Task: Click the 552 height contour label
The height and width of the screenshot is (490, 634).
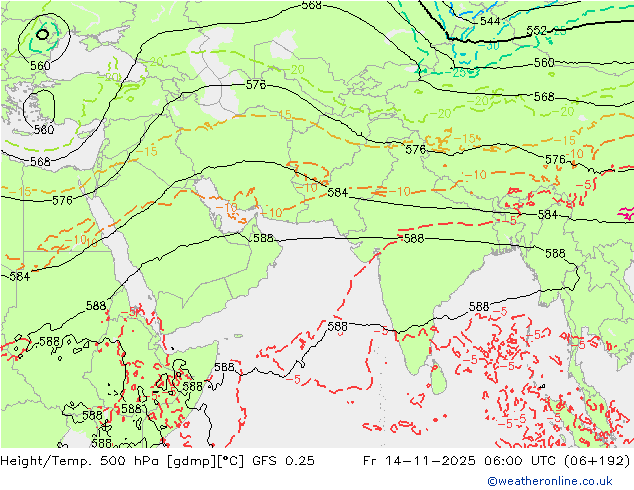Action: (x=537, y=31)
